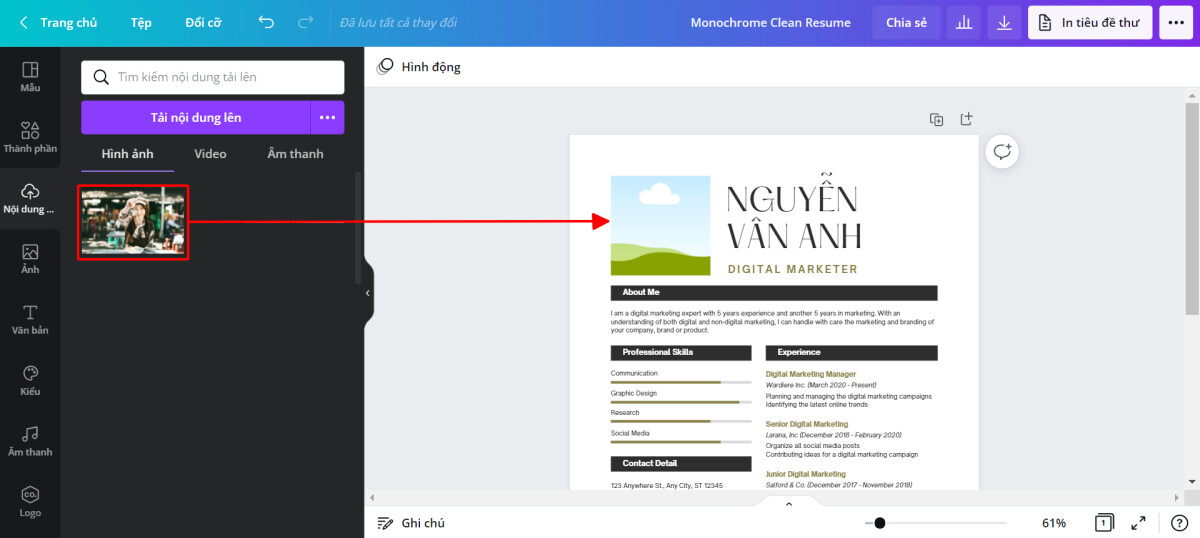Open the Mẫu templates panel
The height and width of the screenshot is (538, 1200).
point(30,77)
